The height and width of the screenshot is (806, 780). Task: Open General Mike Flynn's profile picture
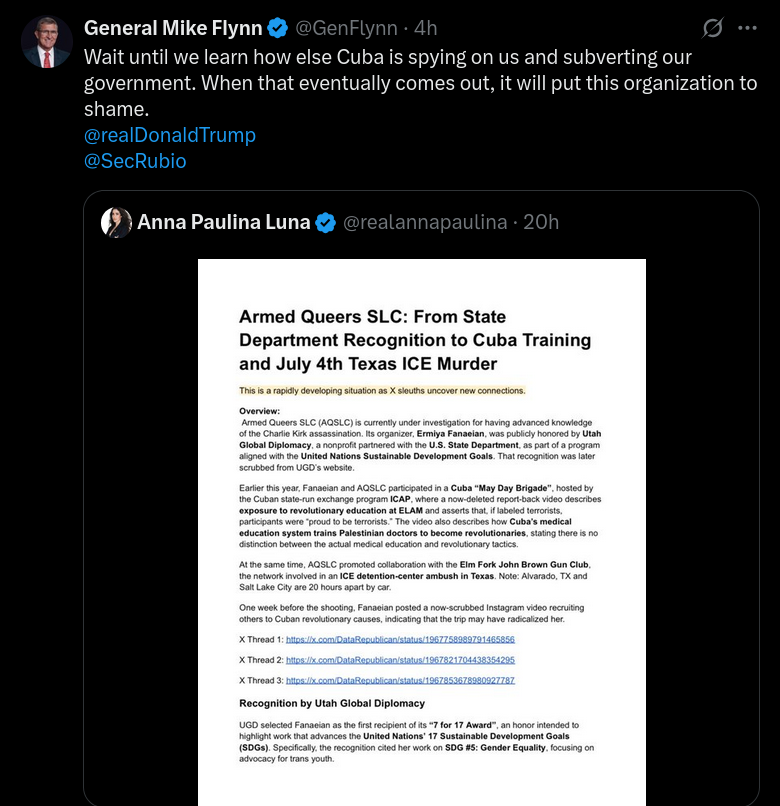pos(47,42)
